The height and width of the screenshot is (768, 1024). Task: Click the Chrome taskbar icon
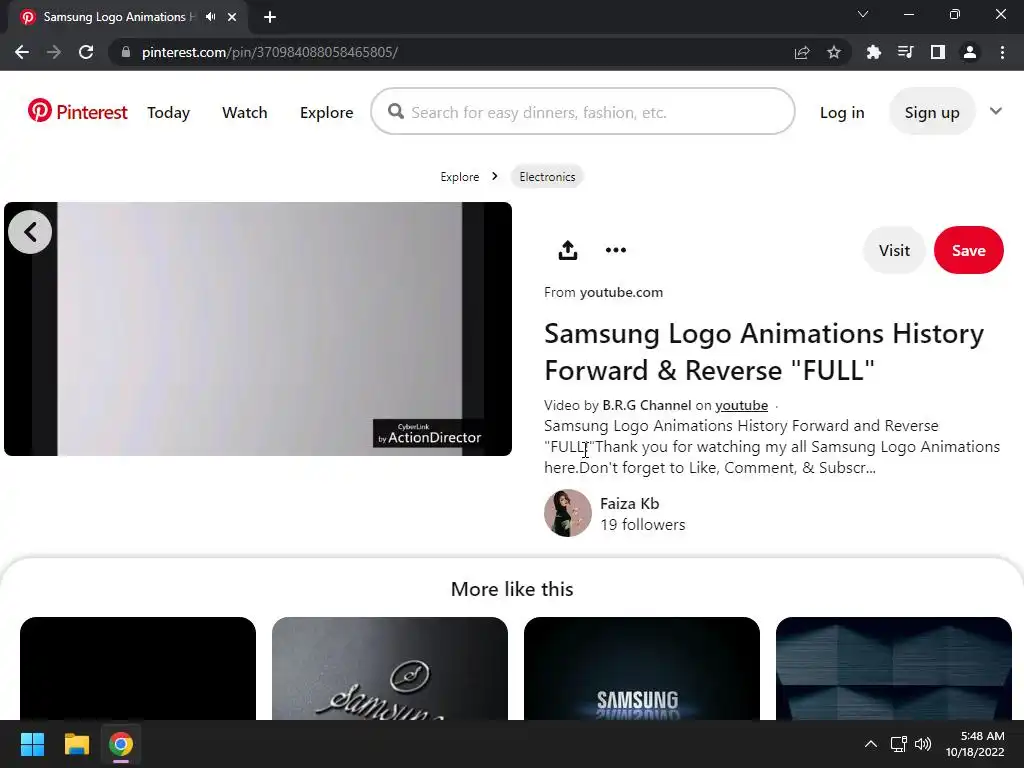(121, 744)
